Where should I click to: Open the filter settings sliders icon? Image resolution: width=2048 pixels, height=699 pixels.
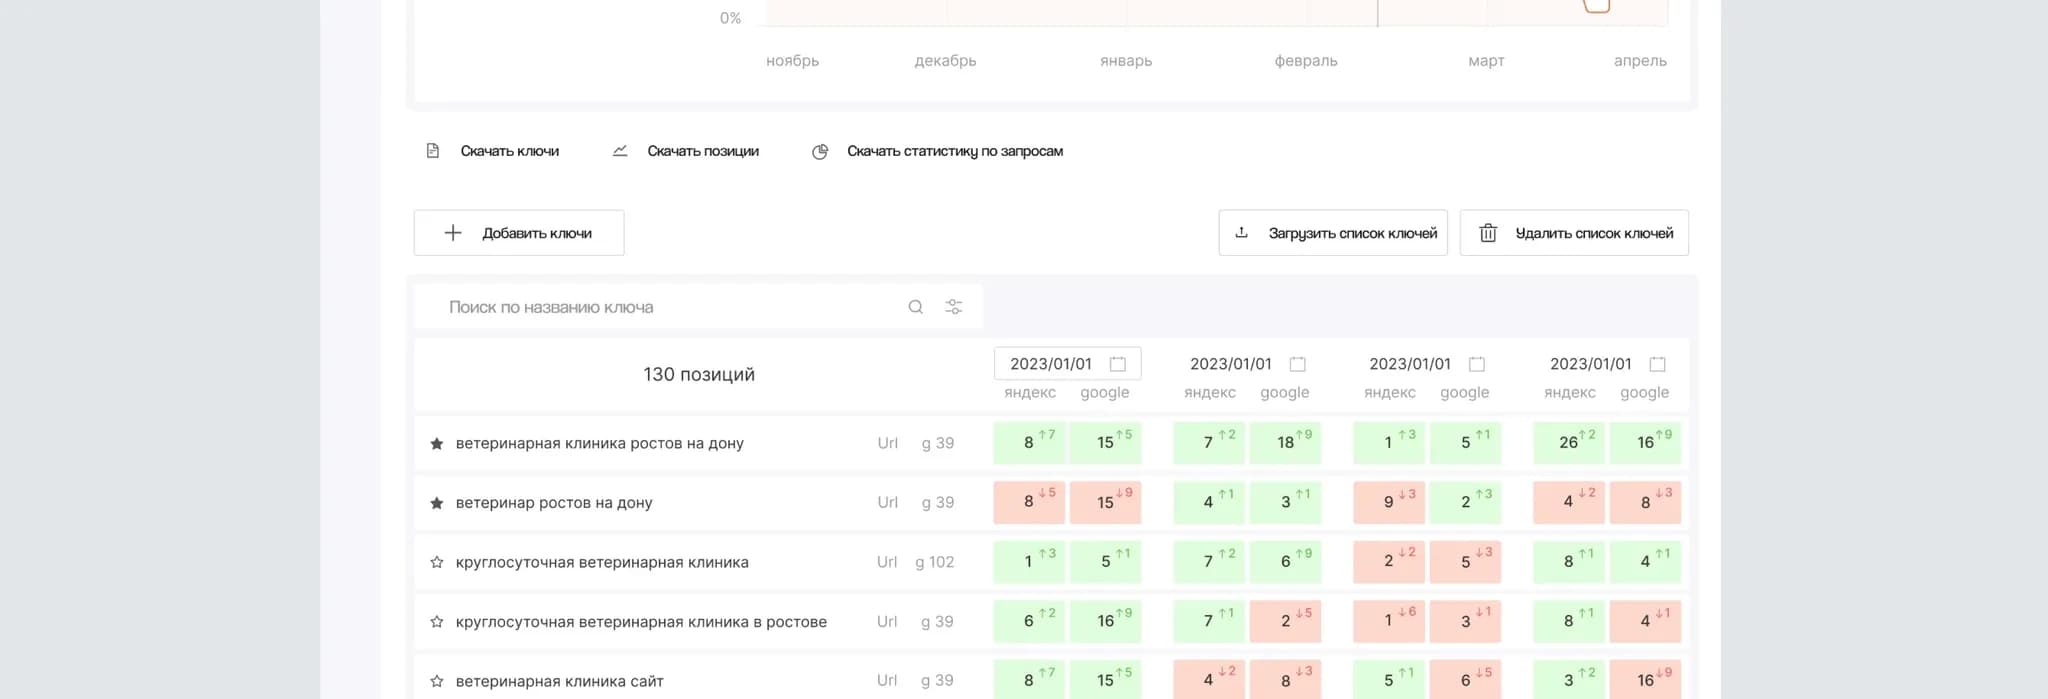click(x=954, y=307)
